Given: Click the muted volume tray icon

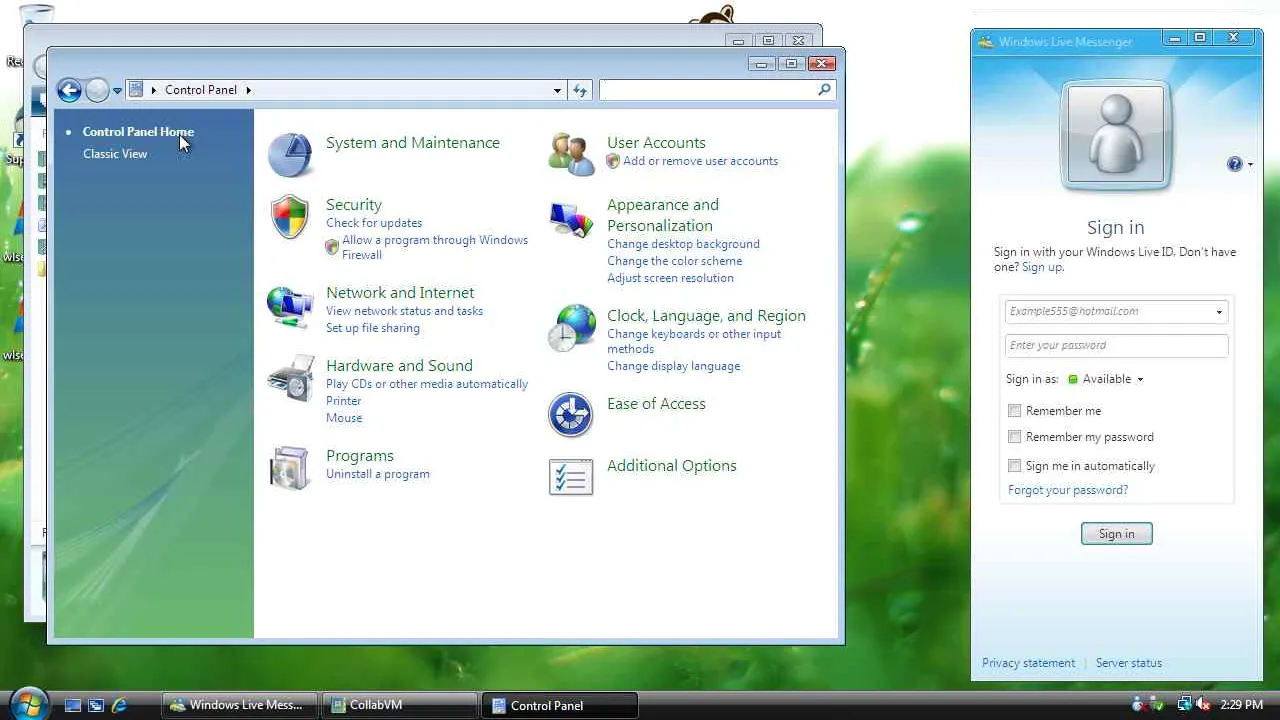Looking at the screenshot, I should click(x=1204, y=705).
